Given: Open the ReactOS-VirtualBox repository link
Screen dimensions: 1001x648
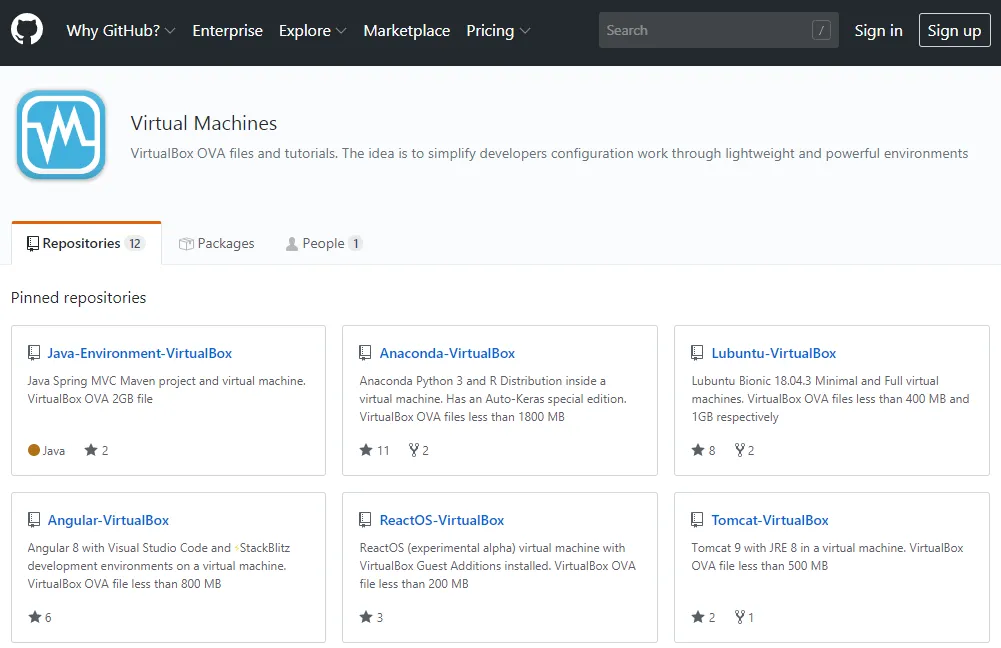Looking at the screenshot, I should pos(442,519).
